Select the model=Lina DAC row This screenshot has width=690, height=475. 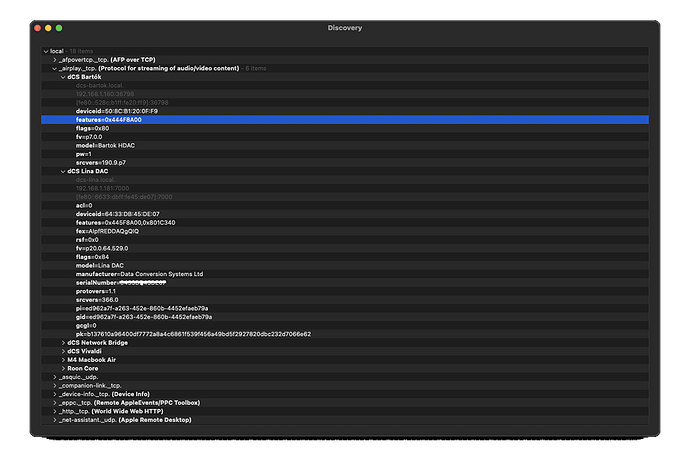click(345, 265)
